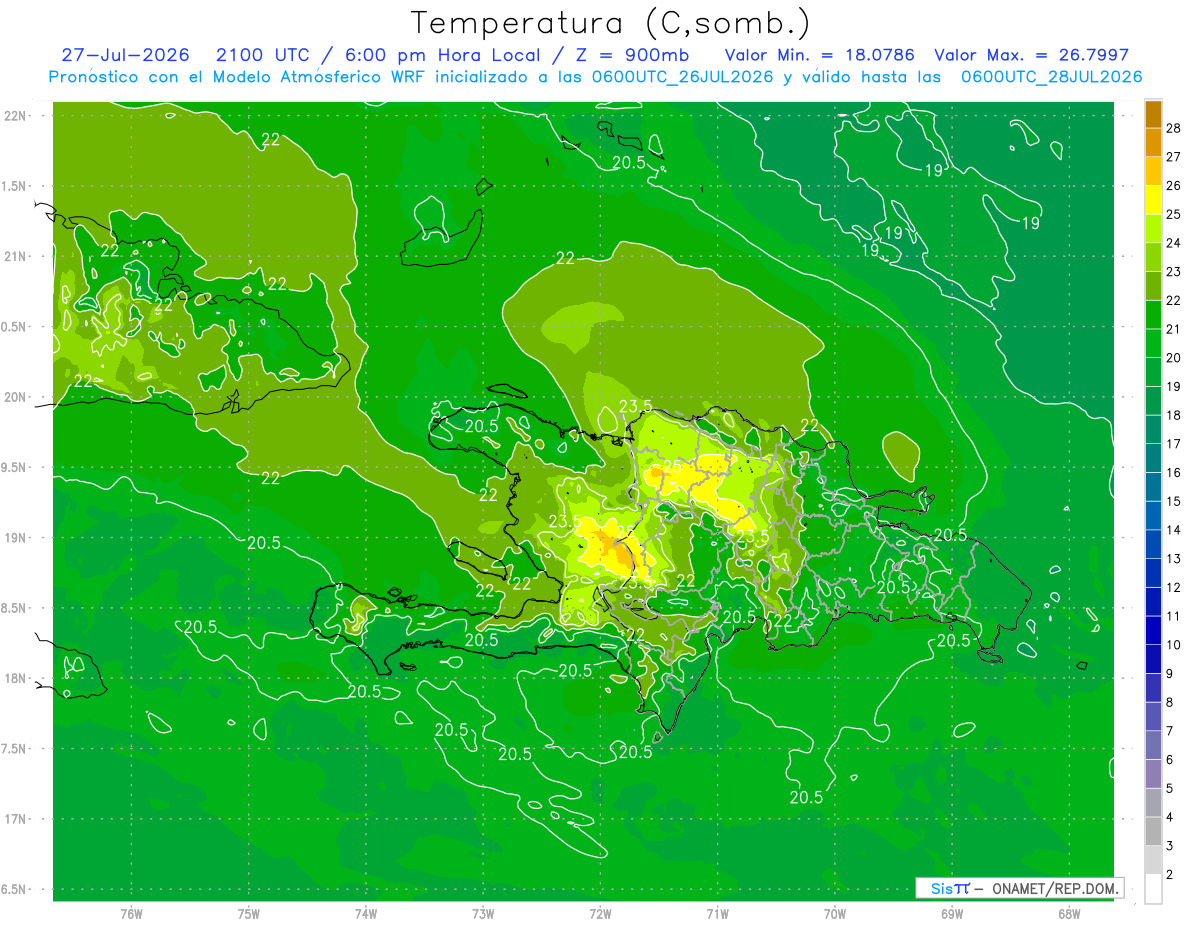Pick the dark blue legend swatch between 10 and 11
1200x927 pixels.
pyautogui.click(x=1153, y=630)
